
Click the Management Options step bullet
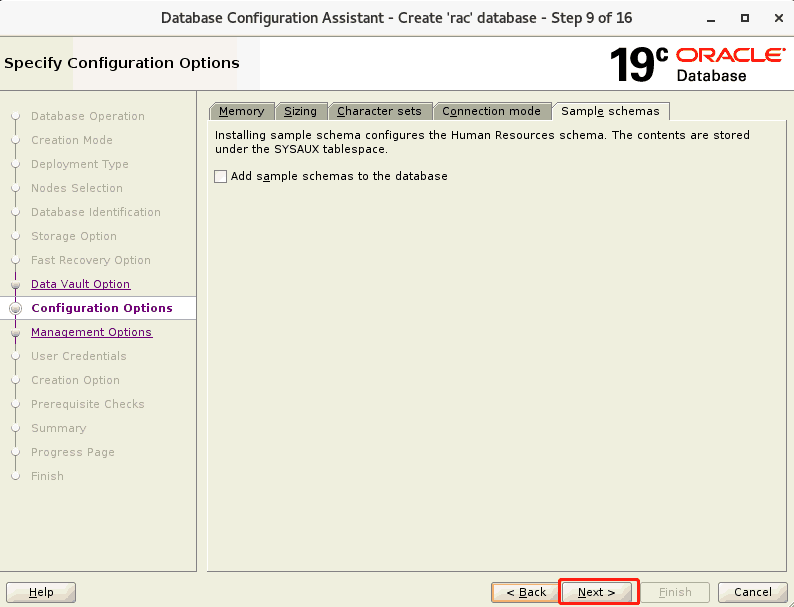click(x=16, y=333)
